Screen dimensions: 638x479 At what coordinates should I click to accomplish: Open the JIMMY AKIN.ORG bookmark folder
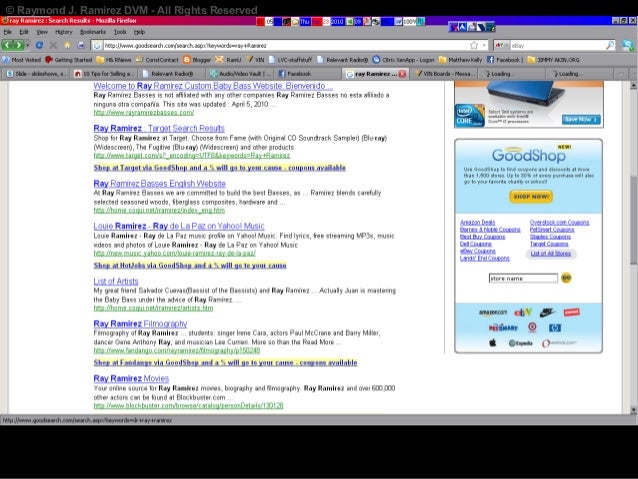pyautogui.click(x=553, y=60)
